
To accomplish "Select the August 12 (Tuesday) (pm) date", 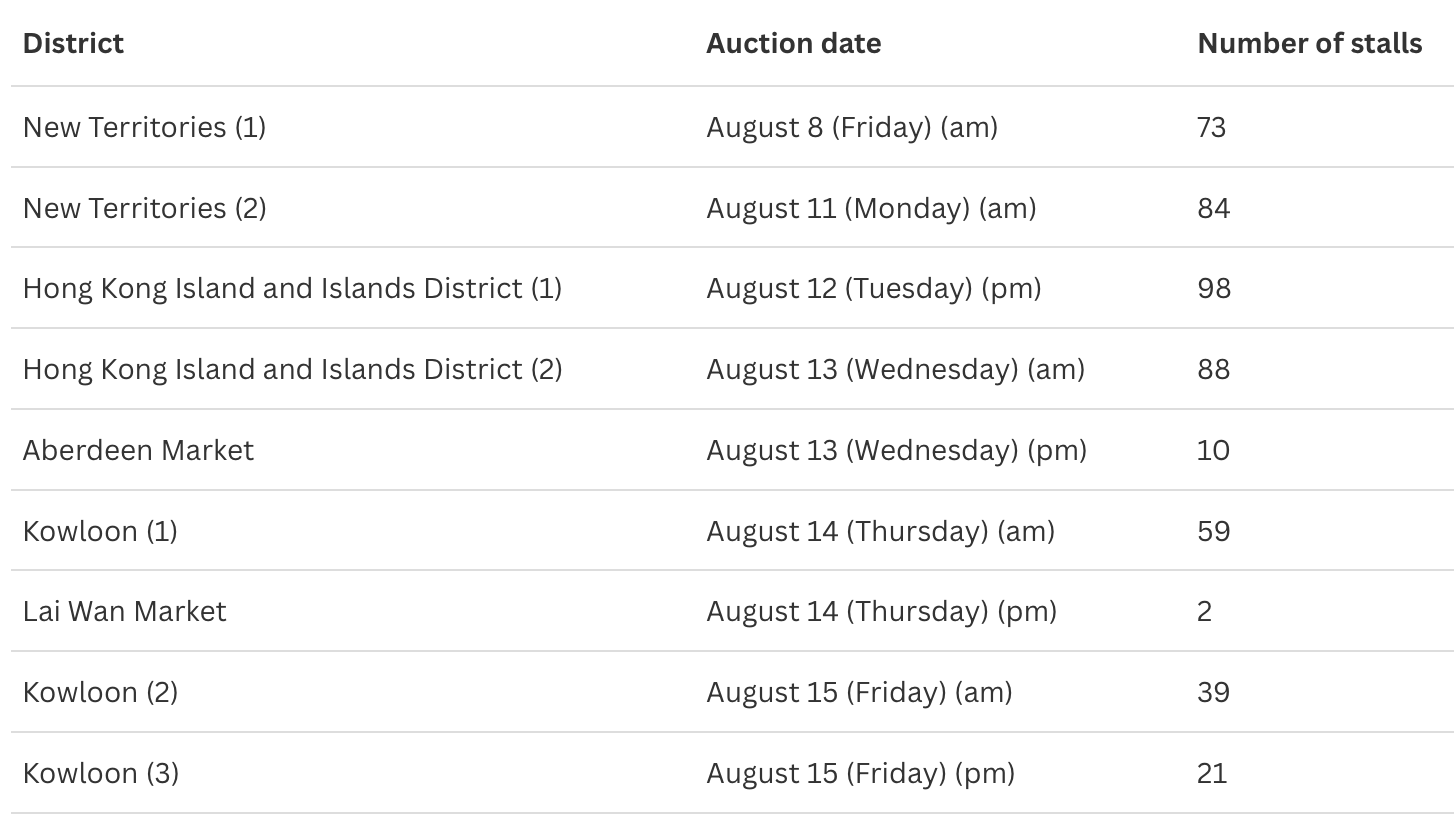I will coord(873,289).
